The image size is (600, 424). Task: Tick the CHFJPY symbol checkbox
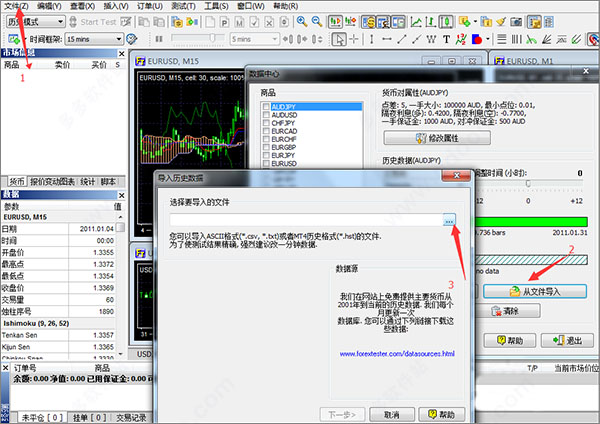click(x=265, y=122)
